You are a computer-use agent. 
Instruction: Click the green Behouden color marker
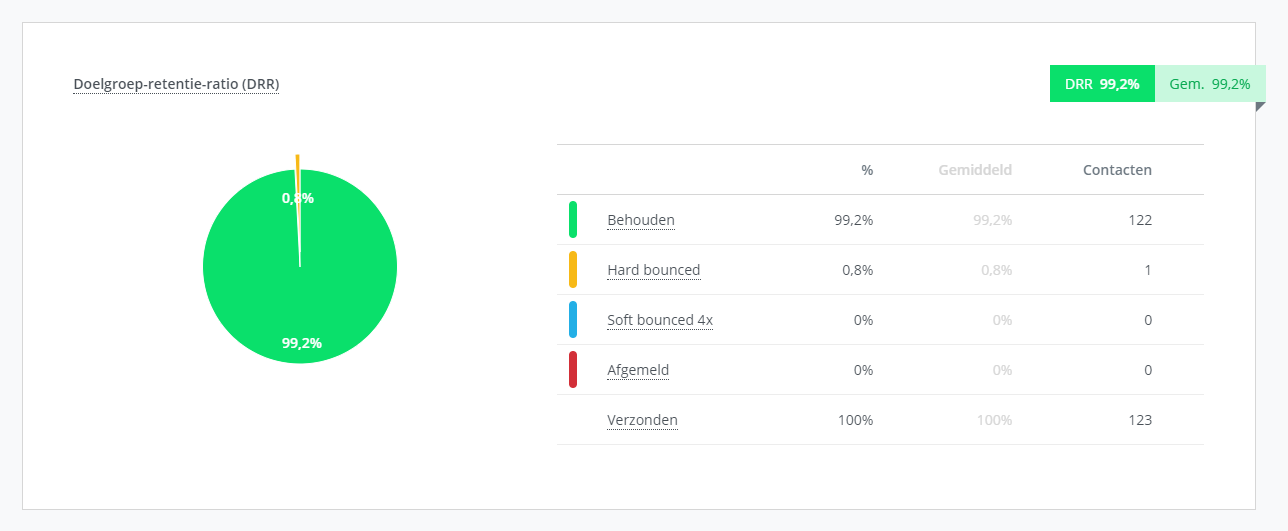tap(573, 220)
